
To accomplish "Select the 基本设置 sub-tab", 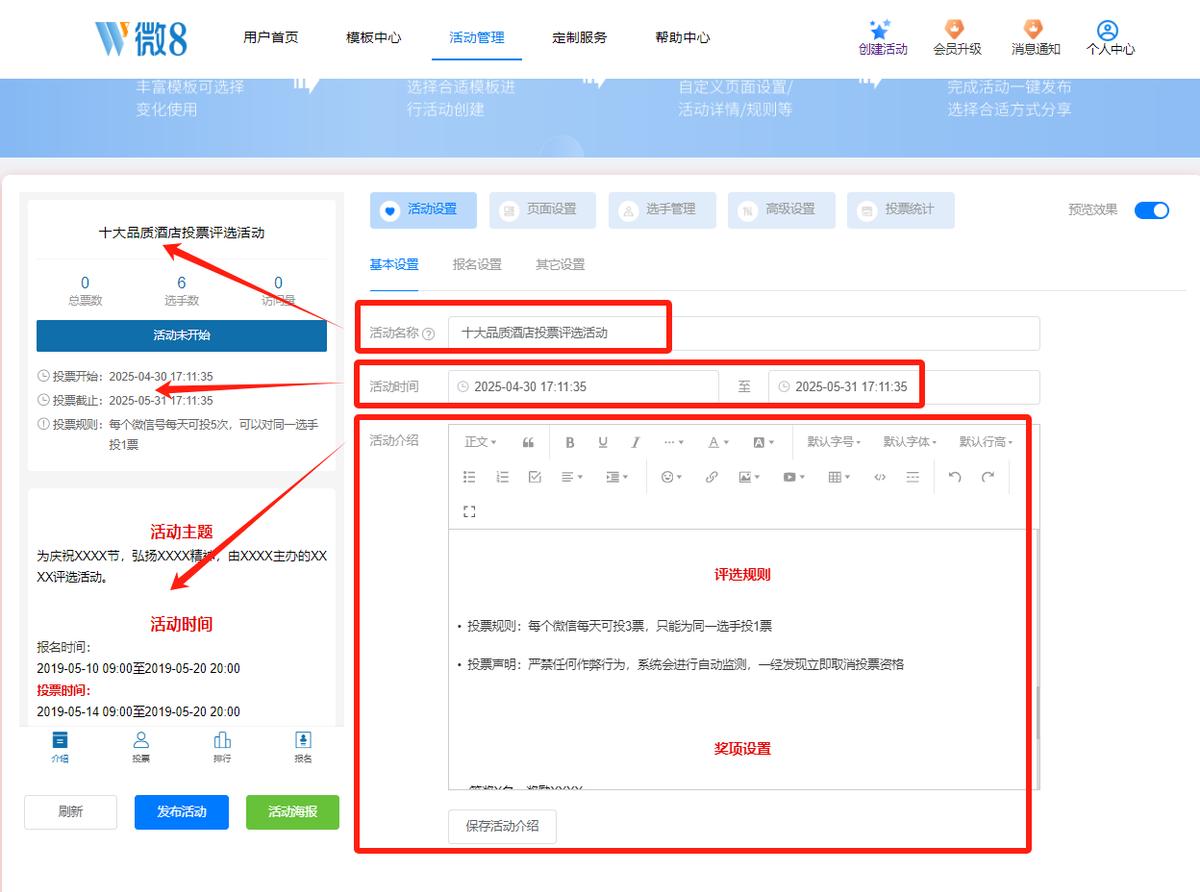I will pyautogui.click(x=394, y=265).
